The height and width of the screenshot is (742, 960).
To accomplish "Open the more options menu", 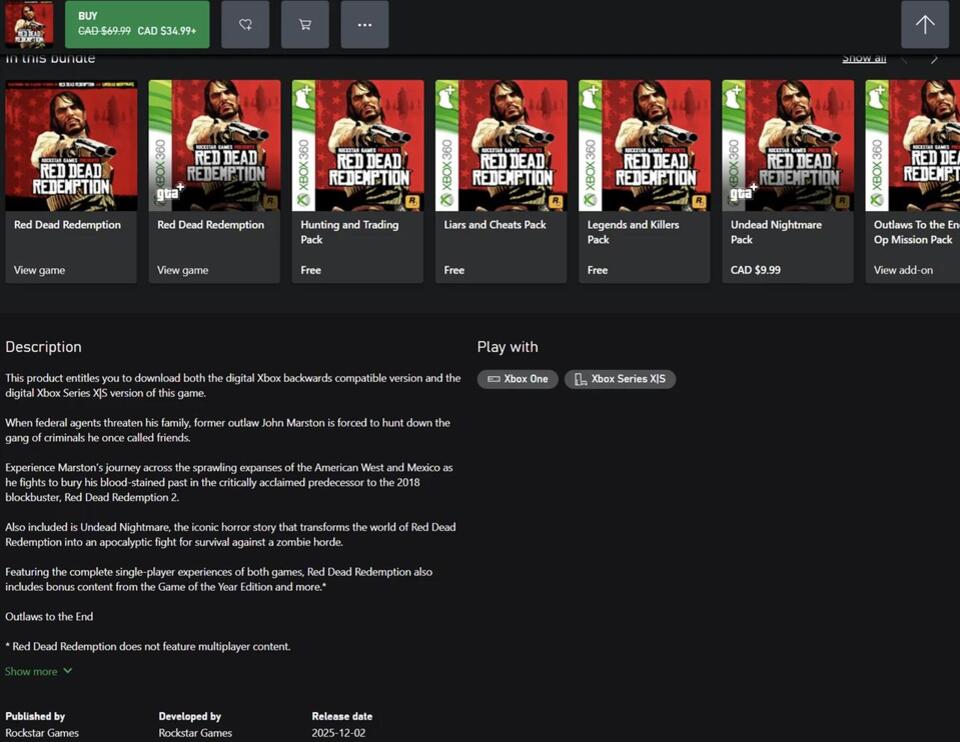I will (364, 24).
